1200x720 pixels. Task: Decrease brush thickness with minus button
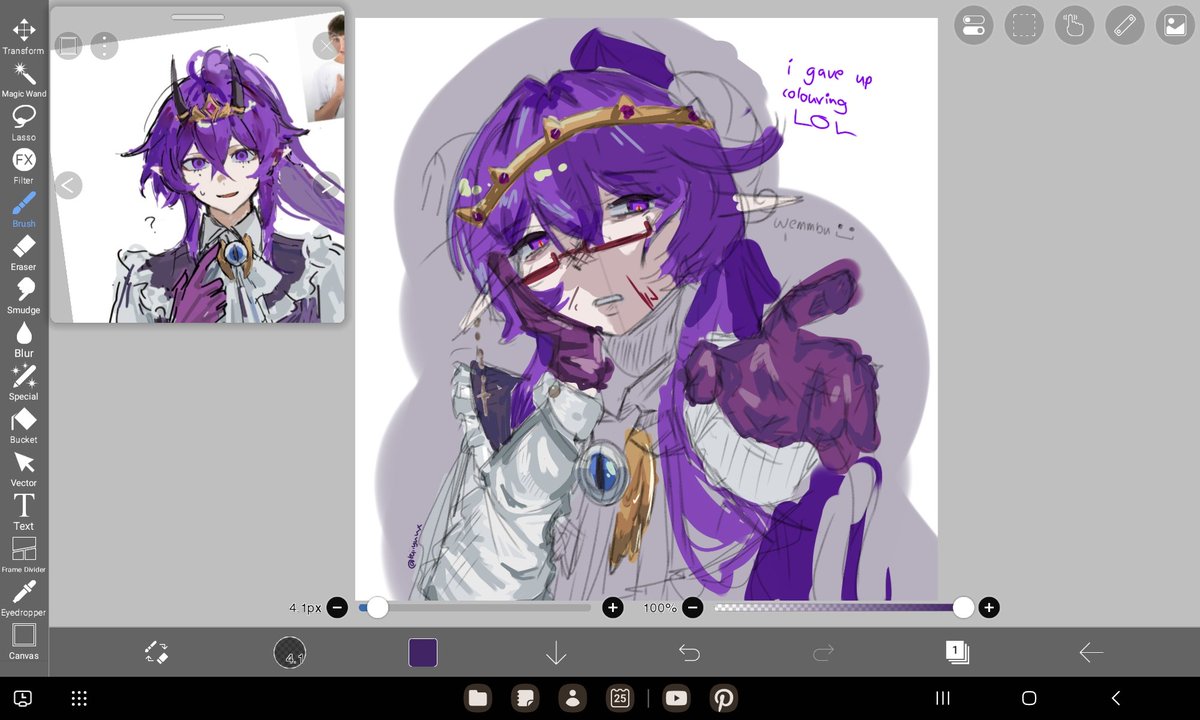click(x=338, y=607)
